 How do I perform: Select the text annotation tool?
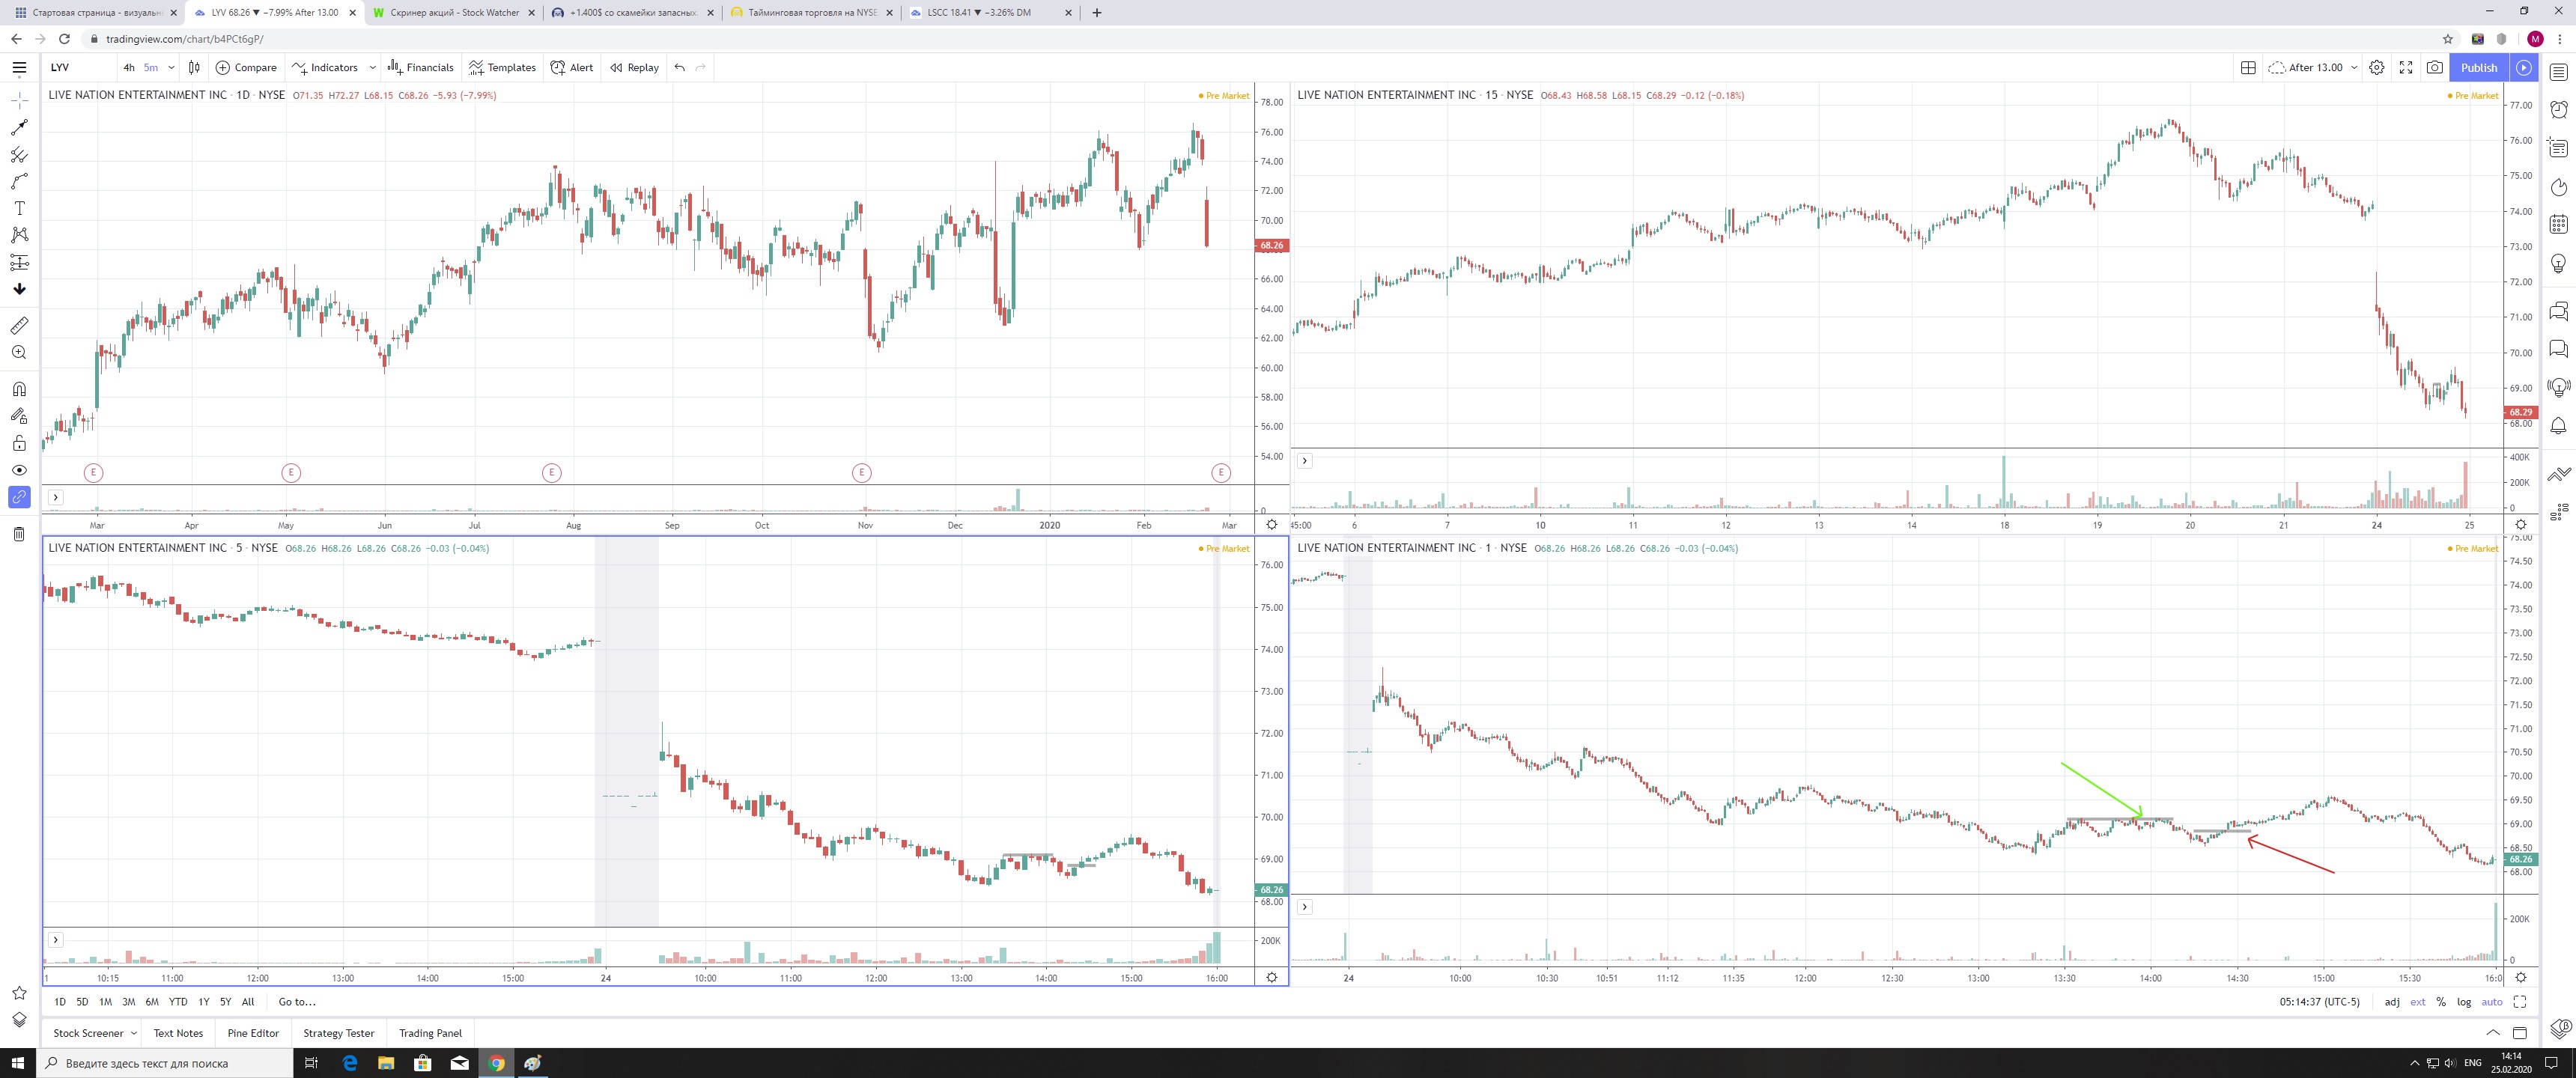click(x=19, y=208)
